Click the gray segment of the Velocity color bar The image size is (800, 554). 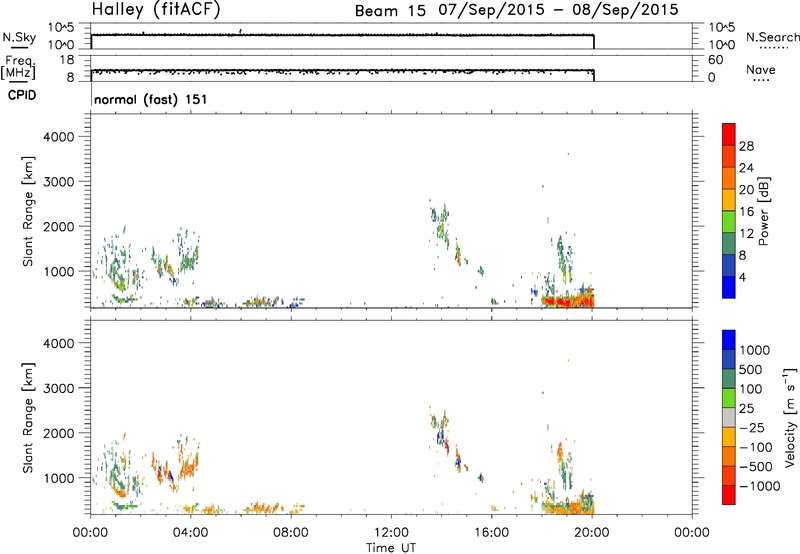(x=729, y=418)
